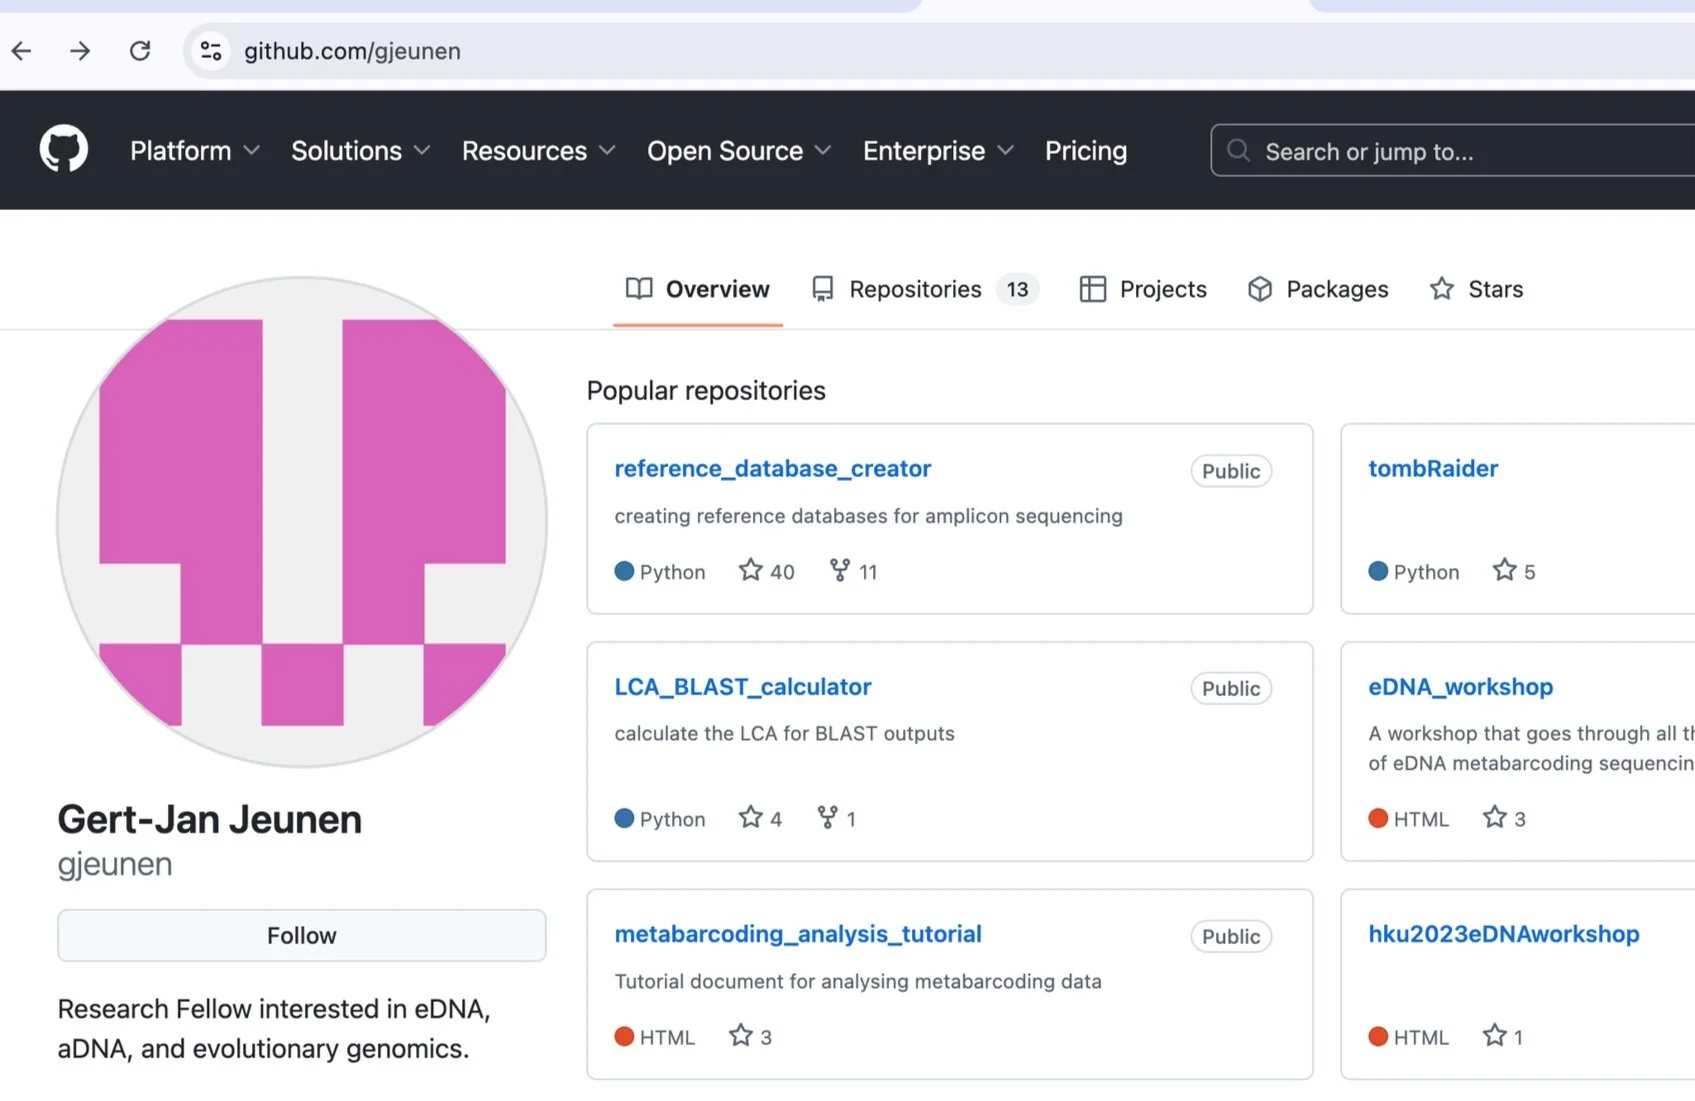Click the HTML language dot on metabarcoding_analysis_tutorial
The image size is (1695, 1101).
[624, 1036]
